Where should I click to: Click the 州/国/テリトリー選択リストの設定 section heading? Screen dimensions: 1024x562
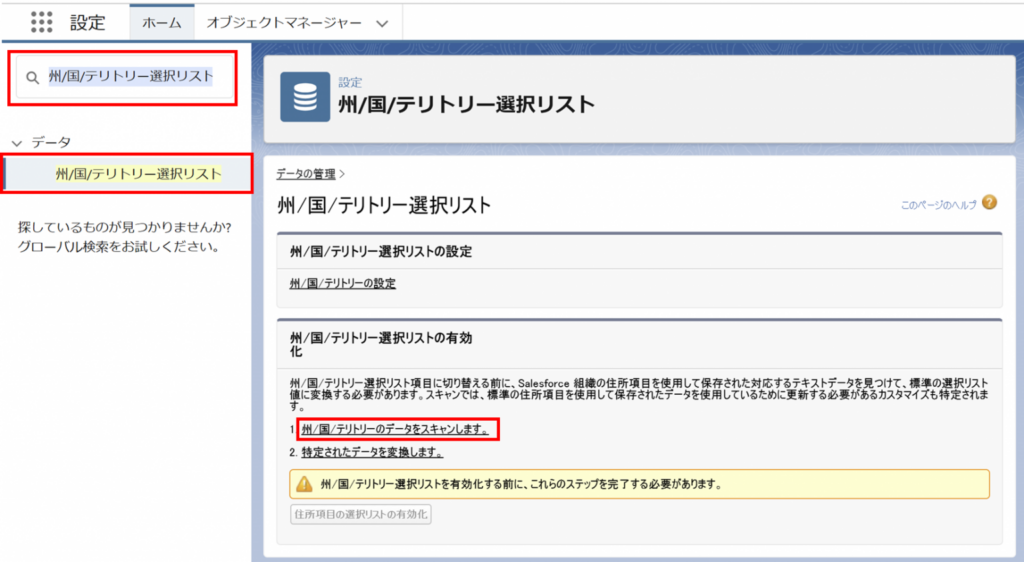pyautogui.click(x=380, y=251)
